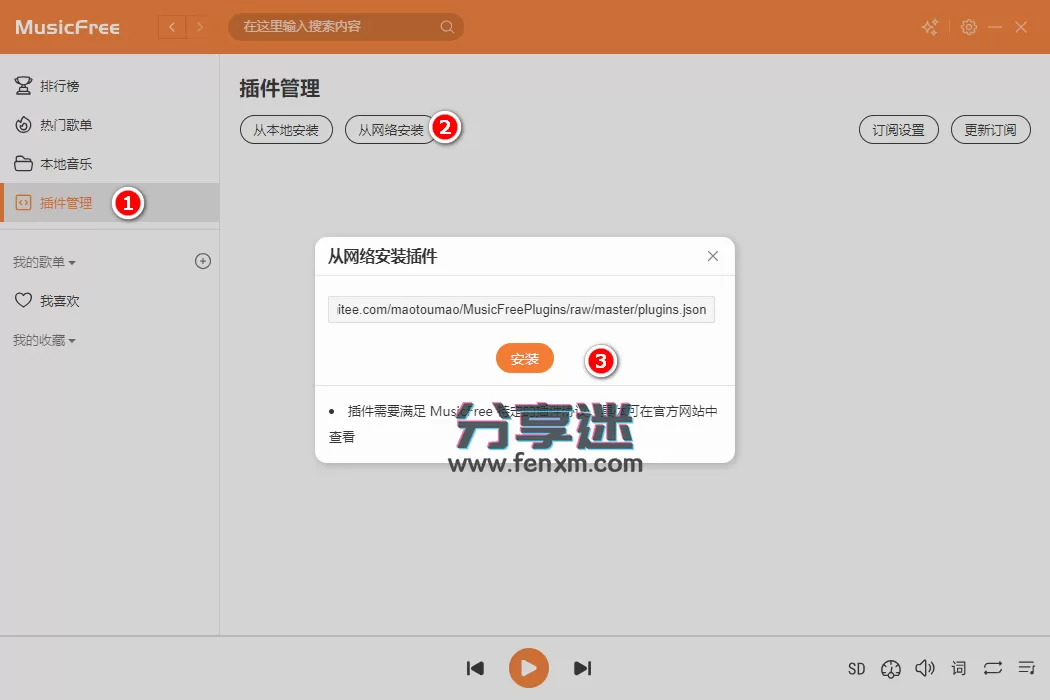Switch audio quality with the SD icon
Viewport: 1050px width, 700px height.
(856, 668)
